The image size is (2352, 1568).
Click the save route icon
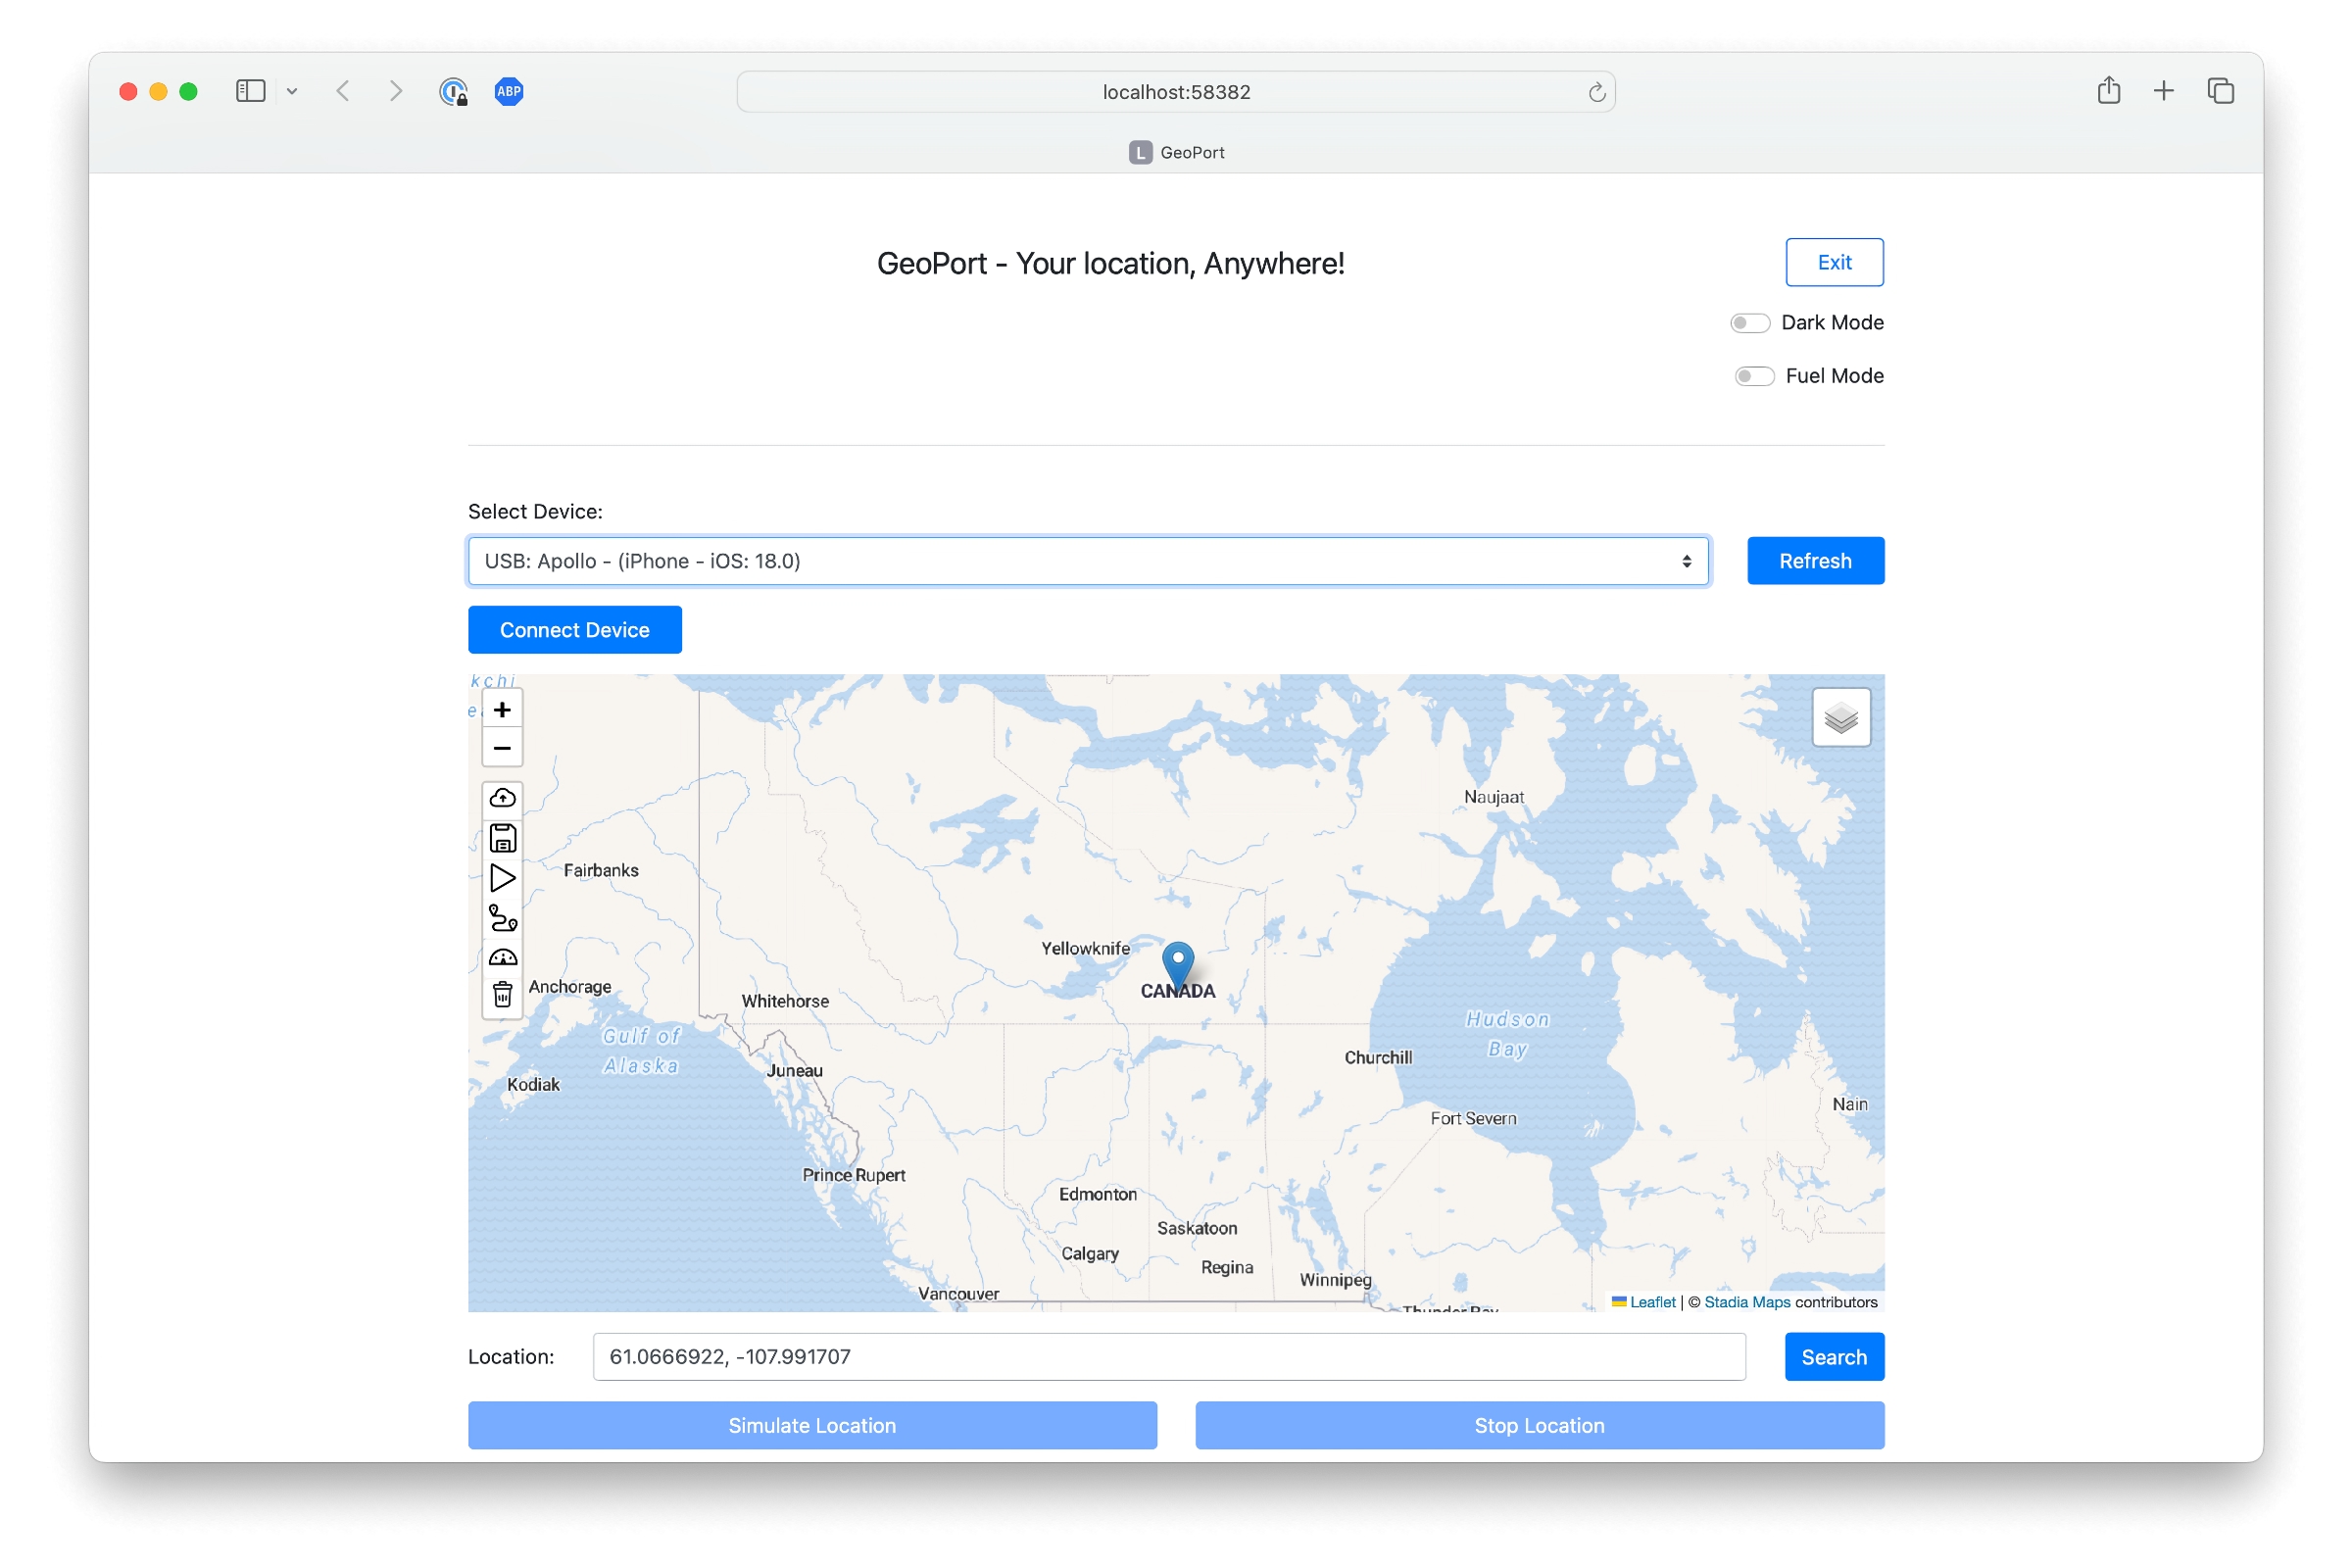[x=502, y=837]
